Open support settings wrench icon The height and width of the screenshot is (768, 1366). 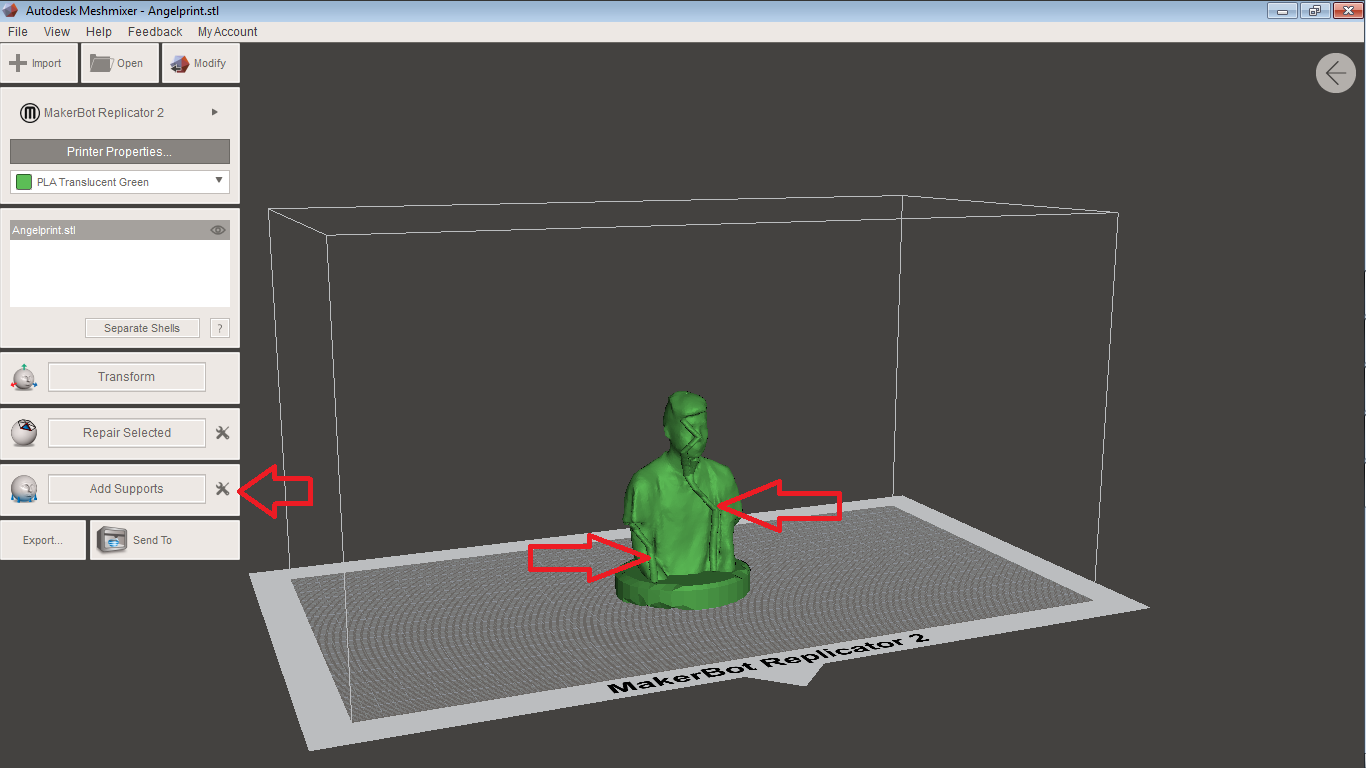coord(223,489)
